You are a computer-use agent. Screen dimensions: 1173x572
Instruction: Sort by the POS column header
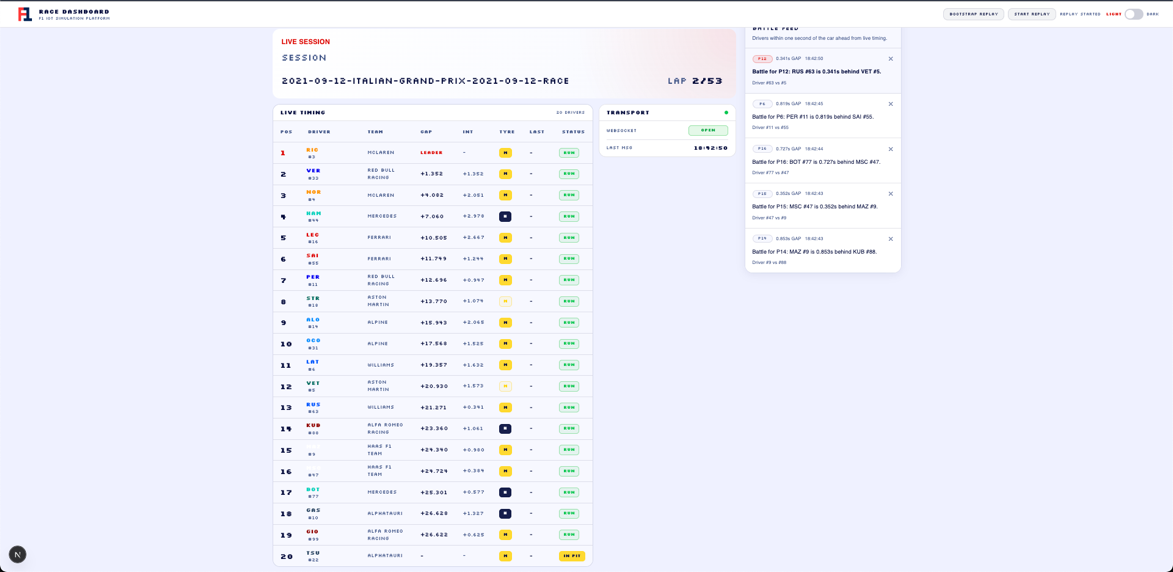point(287,132)
